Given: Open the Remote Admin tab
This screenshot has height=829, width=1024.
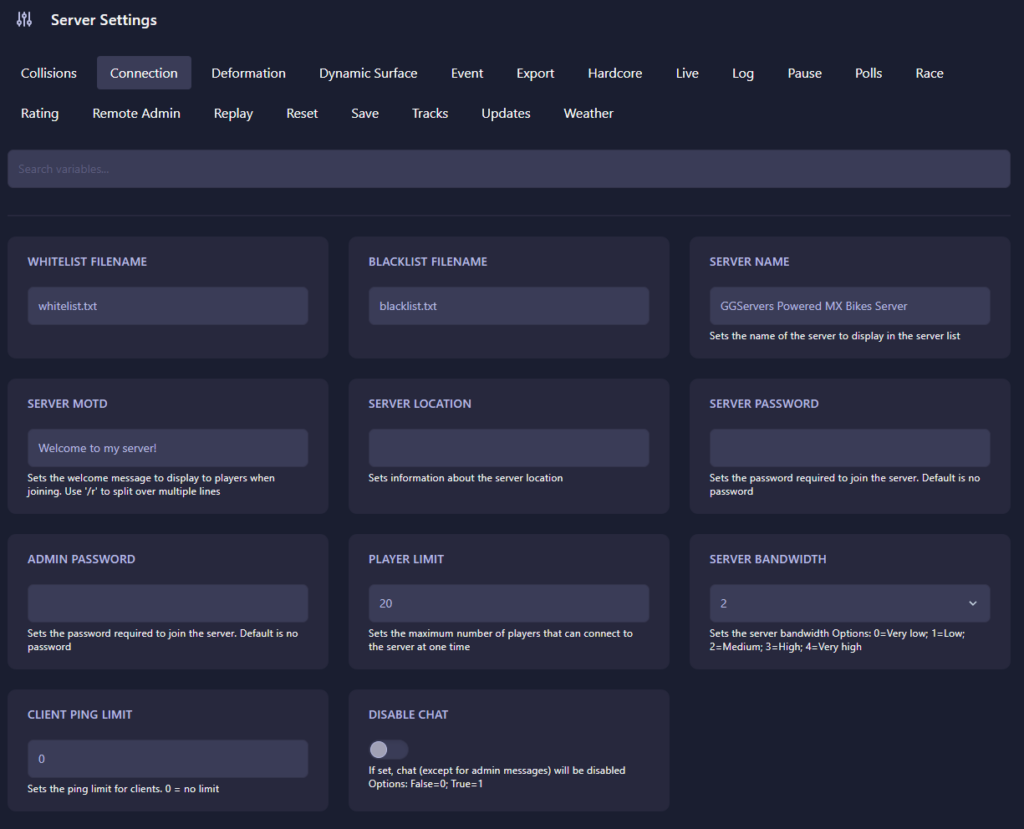Looking at the screenshot, I should point(136,113).
